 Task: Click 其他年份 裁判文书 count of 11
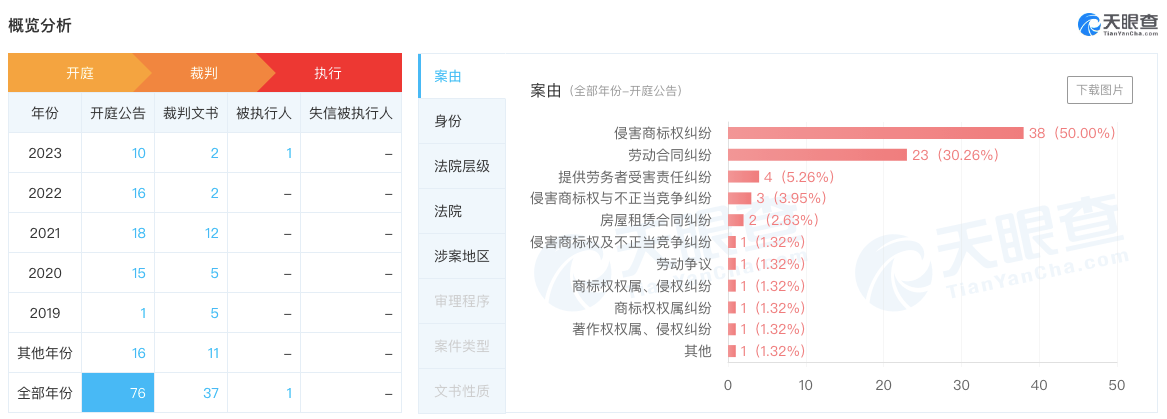(x=211, y=353)
